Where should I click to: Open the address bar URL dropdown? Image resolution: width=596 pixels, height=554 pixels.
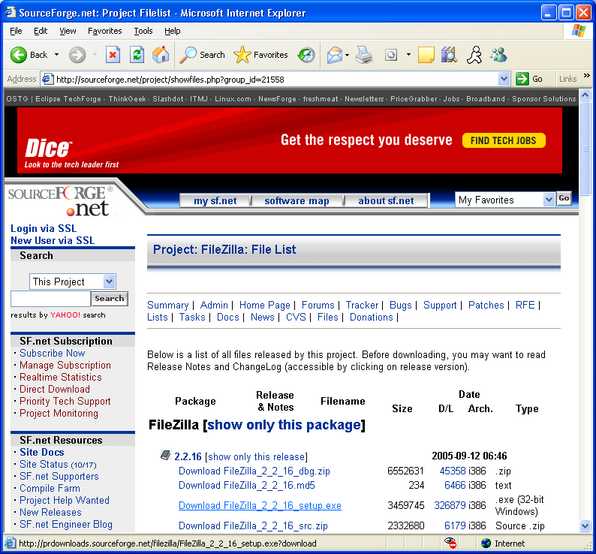click(x=503, y=79)
